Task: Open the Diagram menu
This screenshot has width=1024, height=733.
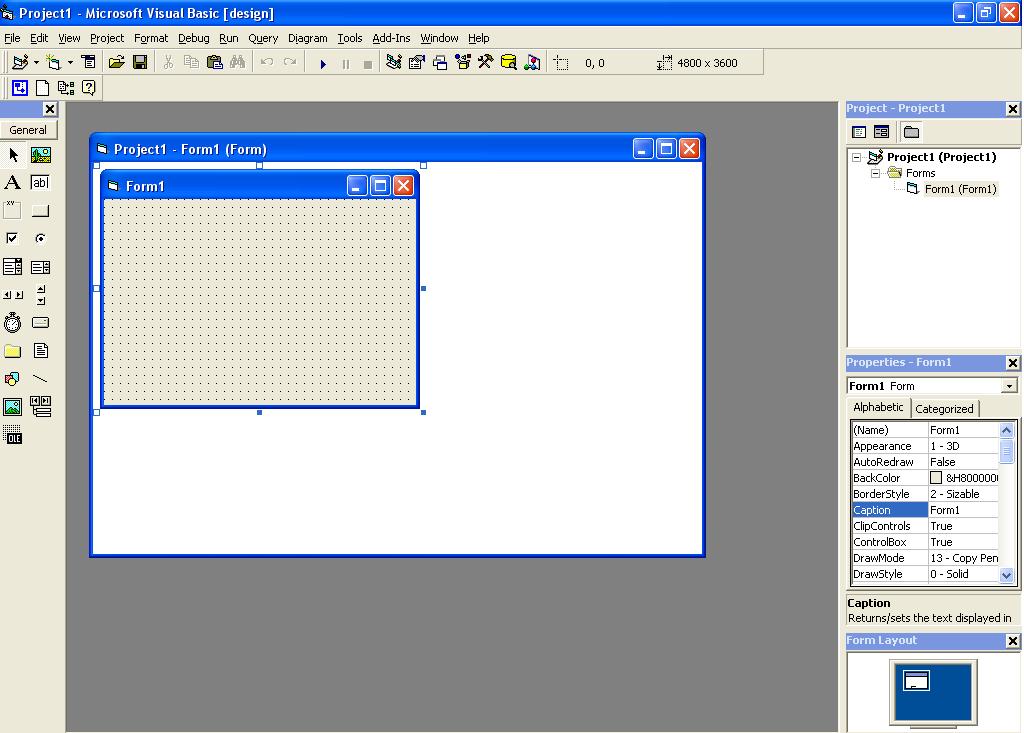Action: [x=308, y=38]
